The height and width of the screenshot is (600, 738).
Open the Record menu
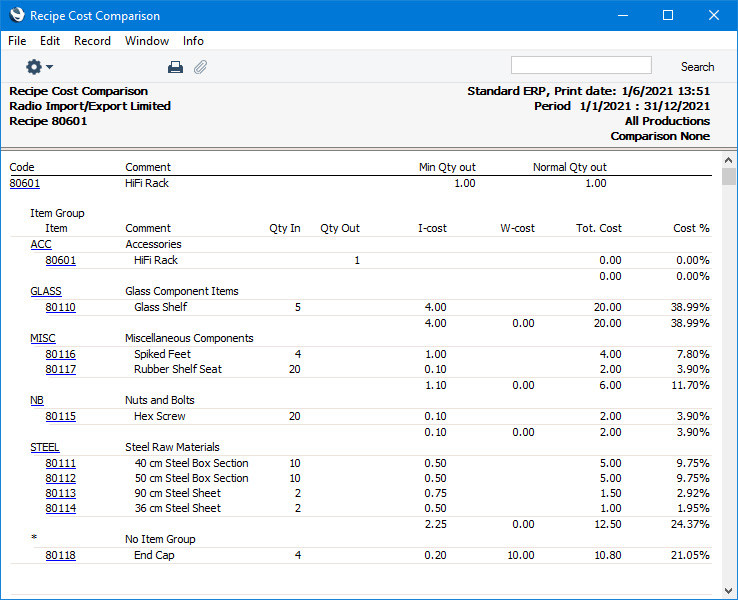(x=92, y=41)
